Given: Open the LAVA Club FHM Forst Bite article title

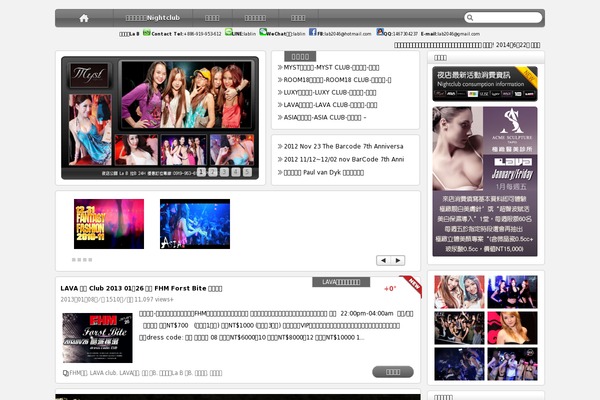Looking at the screenshot, I should pyautogui.click(x=141, y=289).
